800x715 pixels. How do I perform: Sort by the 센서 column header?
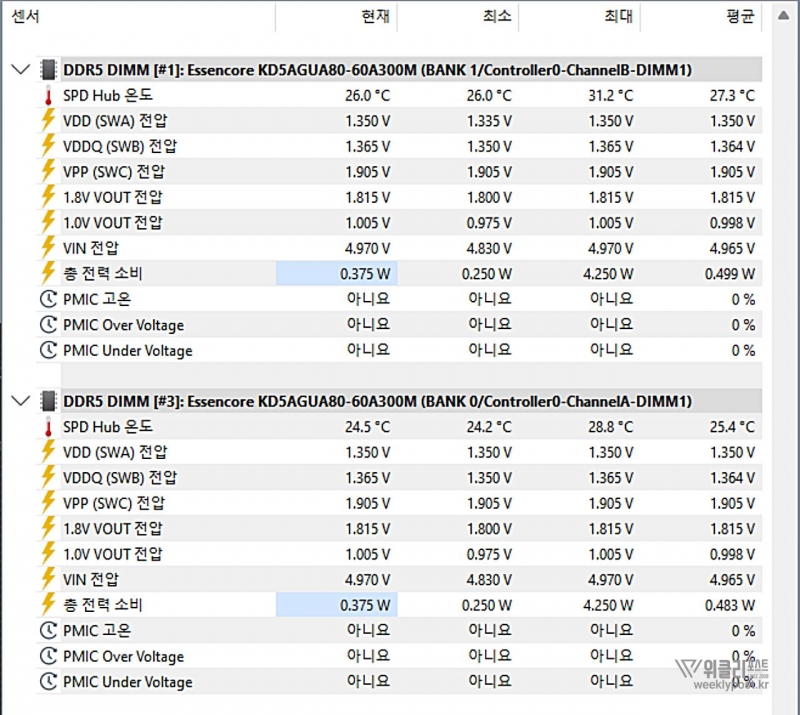tap(138, 17)
